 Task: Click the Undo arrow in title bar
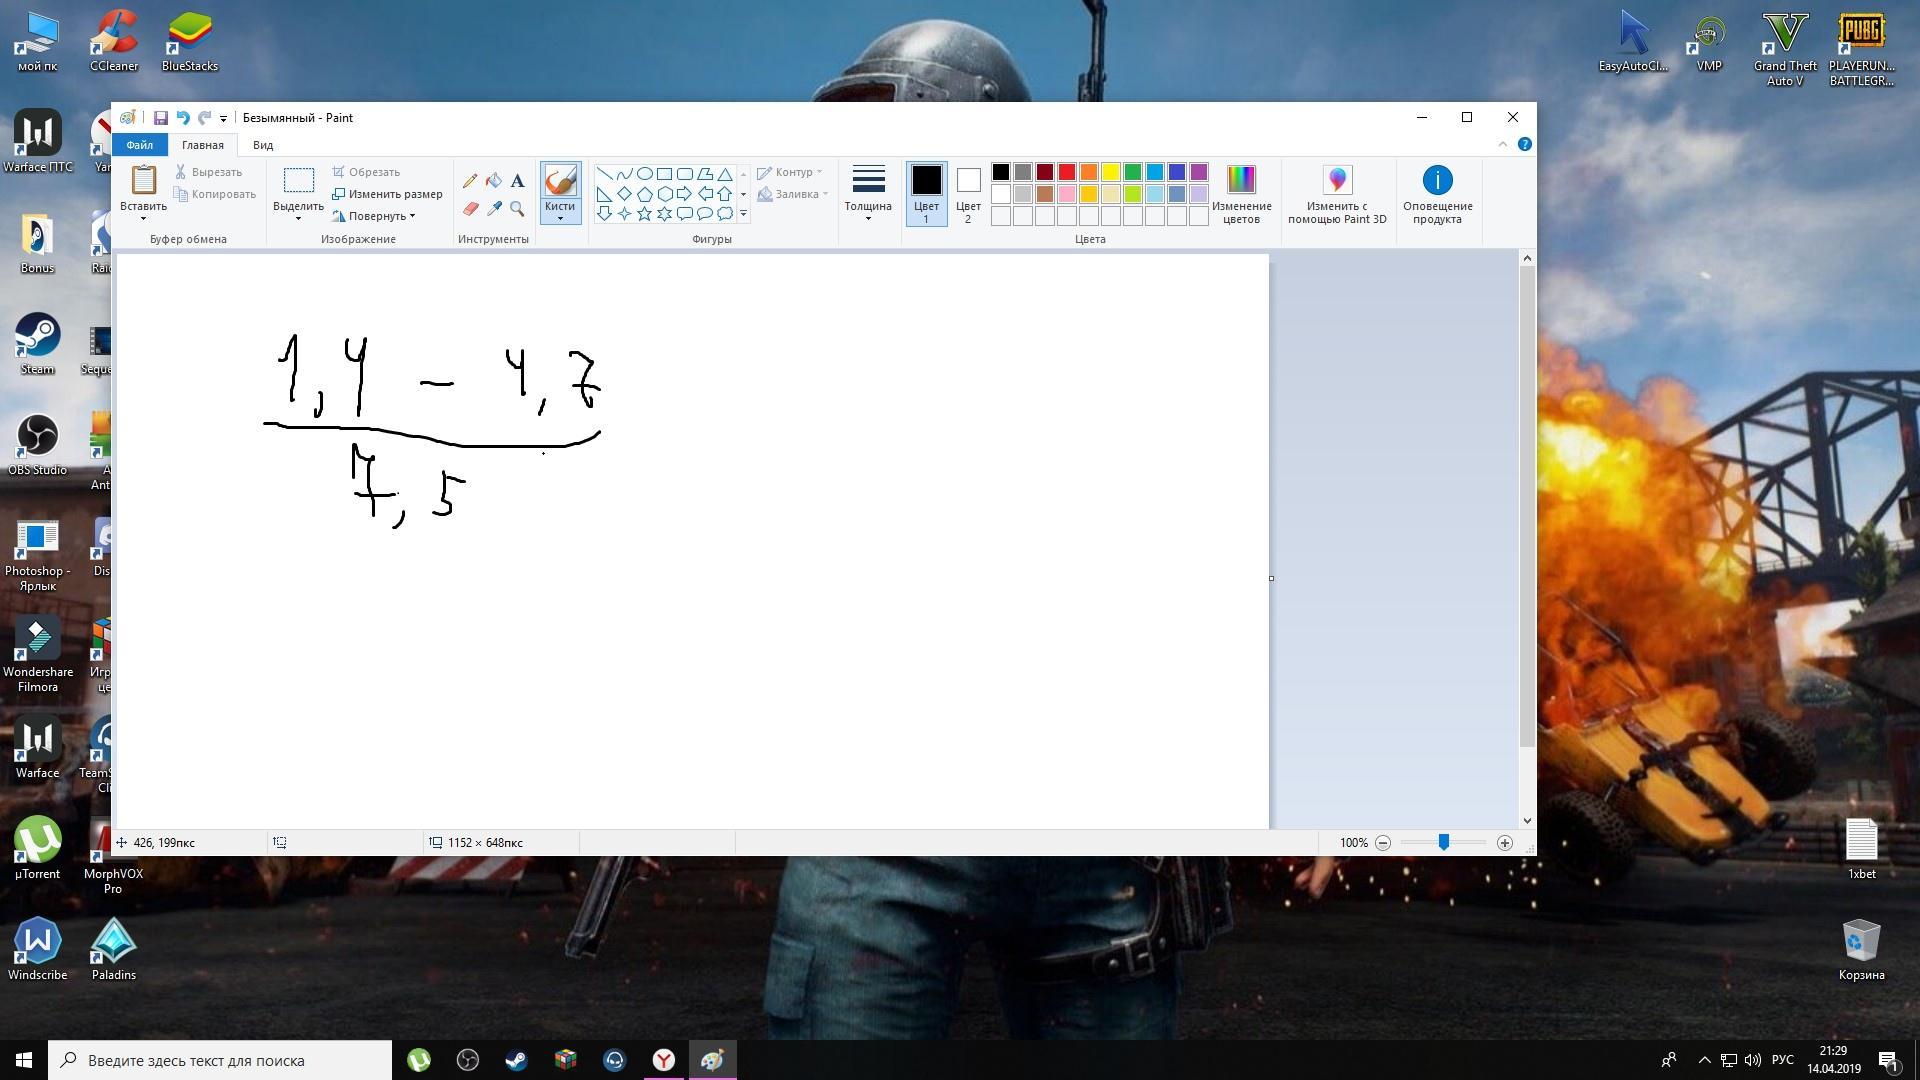(182, 118)
